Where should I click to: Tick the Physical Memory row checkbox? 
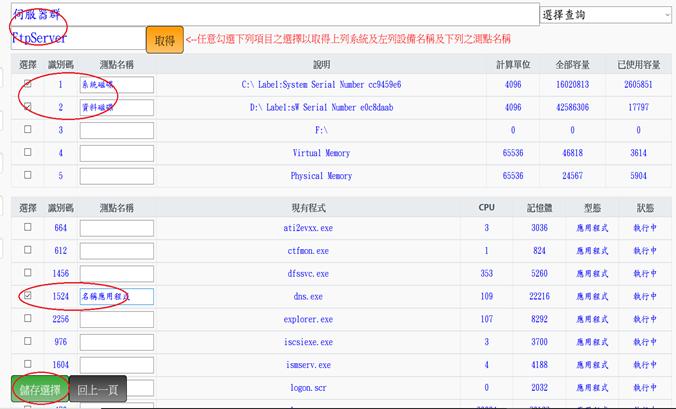(x=27, y=176)
